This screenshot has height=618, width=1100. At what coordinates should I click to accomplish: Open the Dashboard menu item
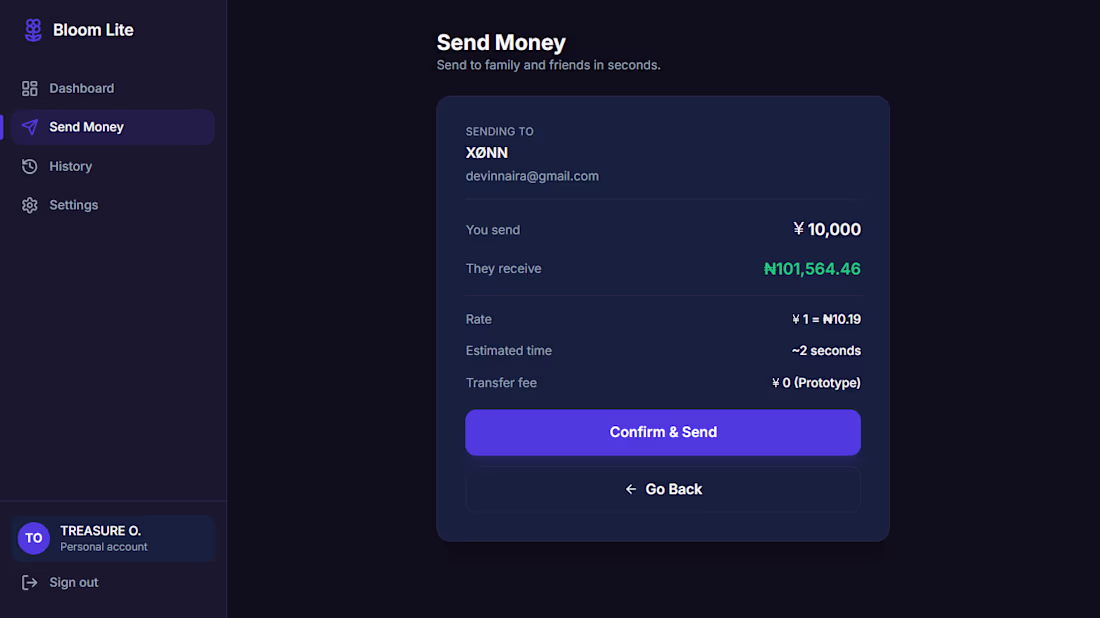tap(112, 88)
